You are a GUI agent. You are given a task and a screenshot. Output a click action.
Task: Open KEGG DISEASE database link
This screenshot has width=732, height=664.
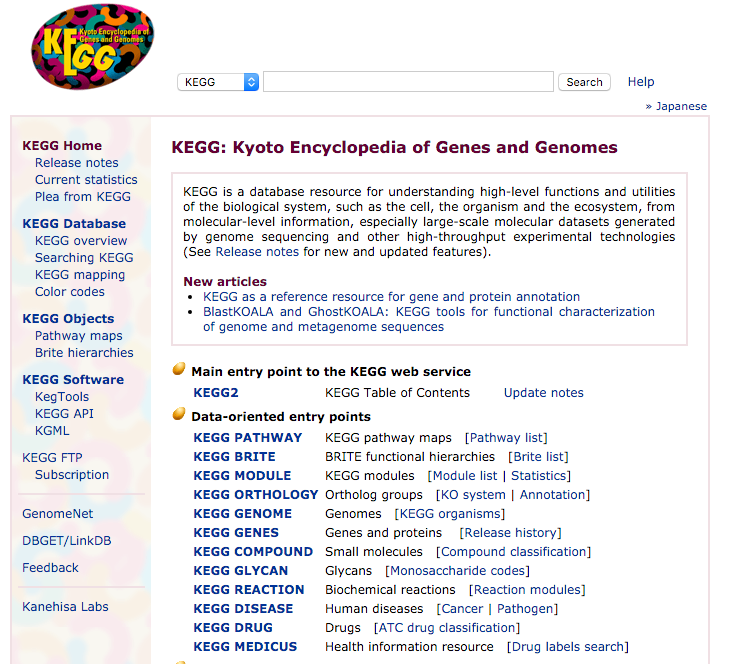point(243,609)
